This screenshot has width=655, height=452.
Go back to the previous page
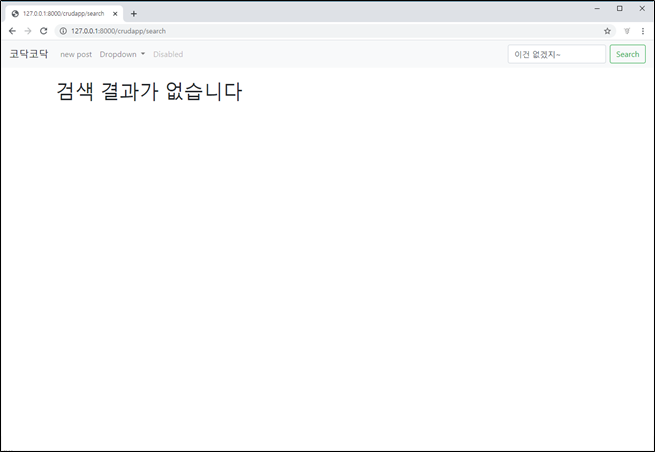click(12, 31)
